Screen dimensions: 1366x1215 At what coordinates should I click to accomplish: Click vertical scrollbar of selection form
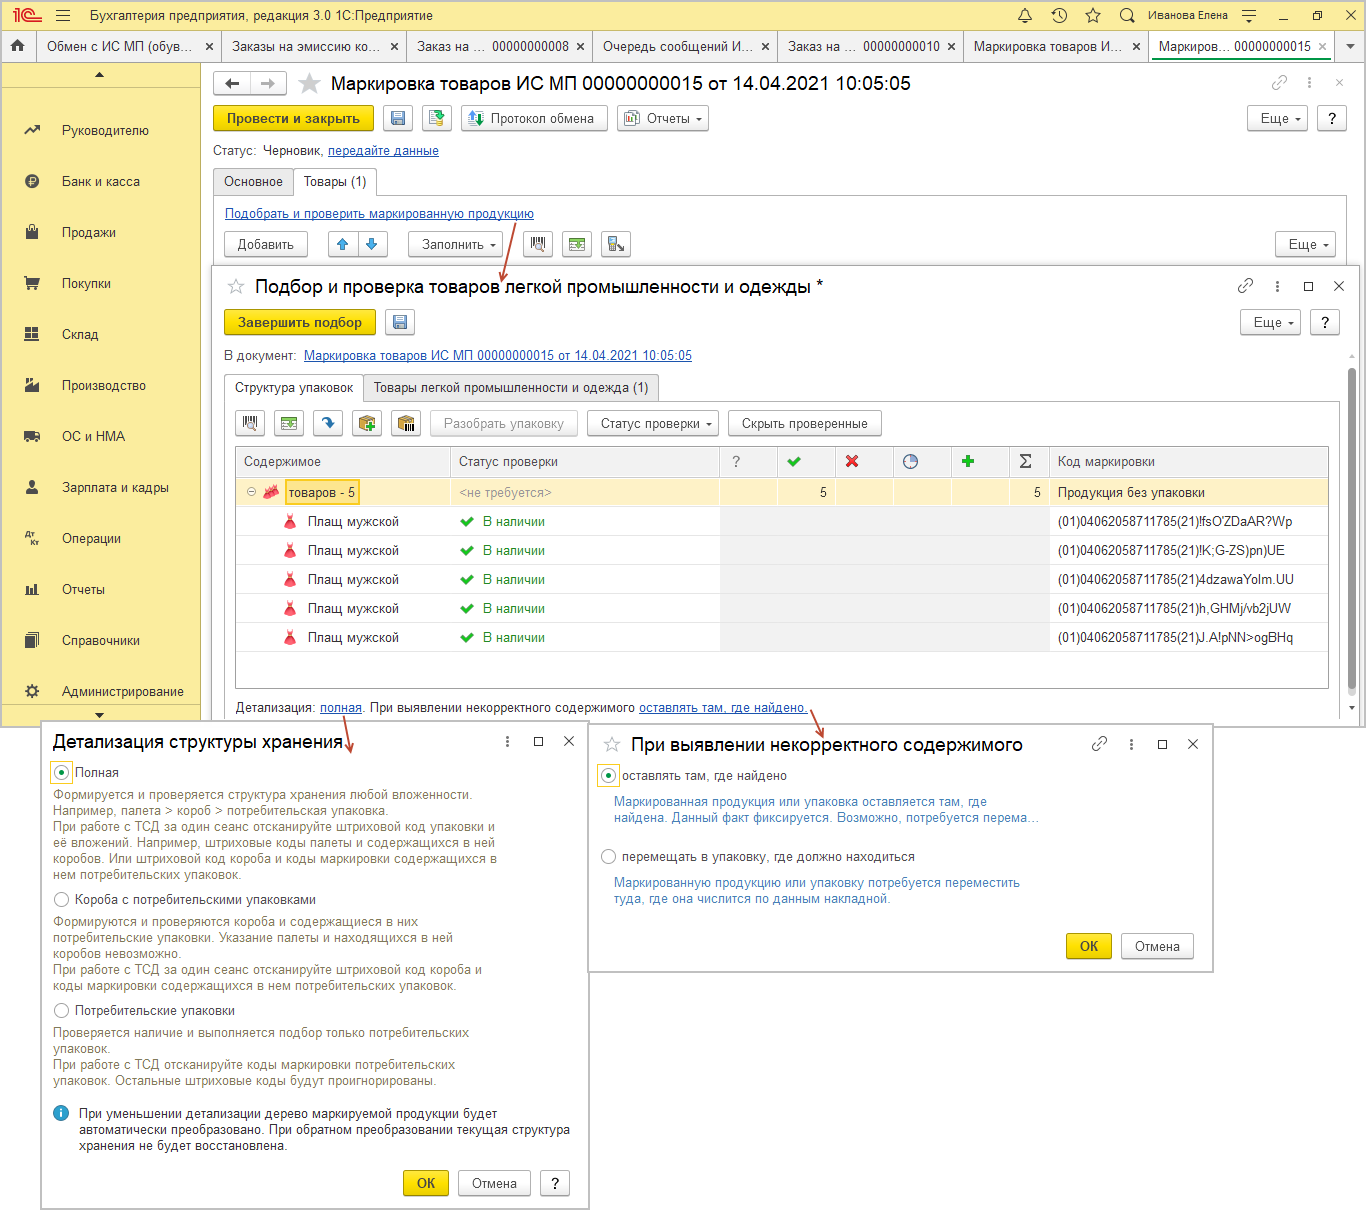point(1352,530)
